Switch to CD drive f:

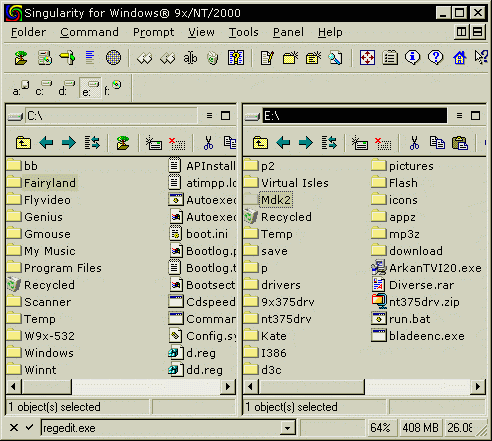coord(113,88)
